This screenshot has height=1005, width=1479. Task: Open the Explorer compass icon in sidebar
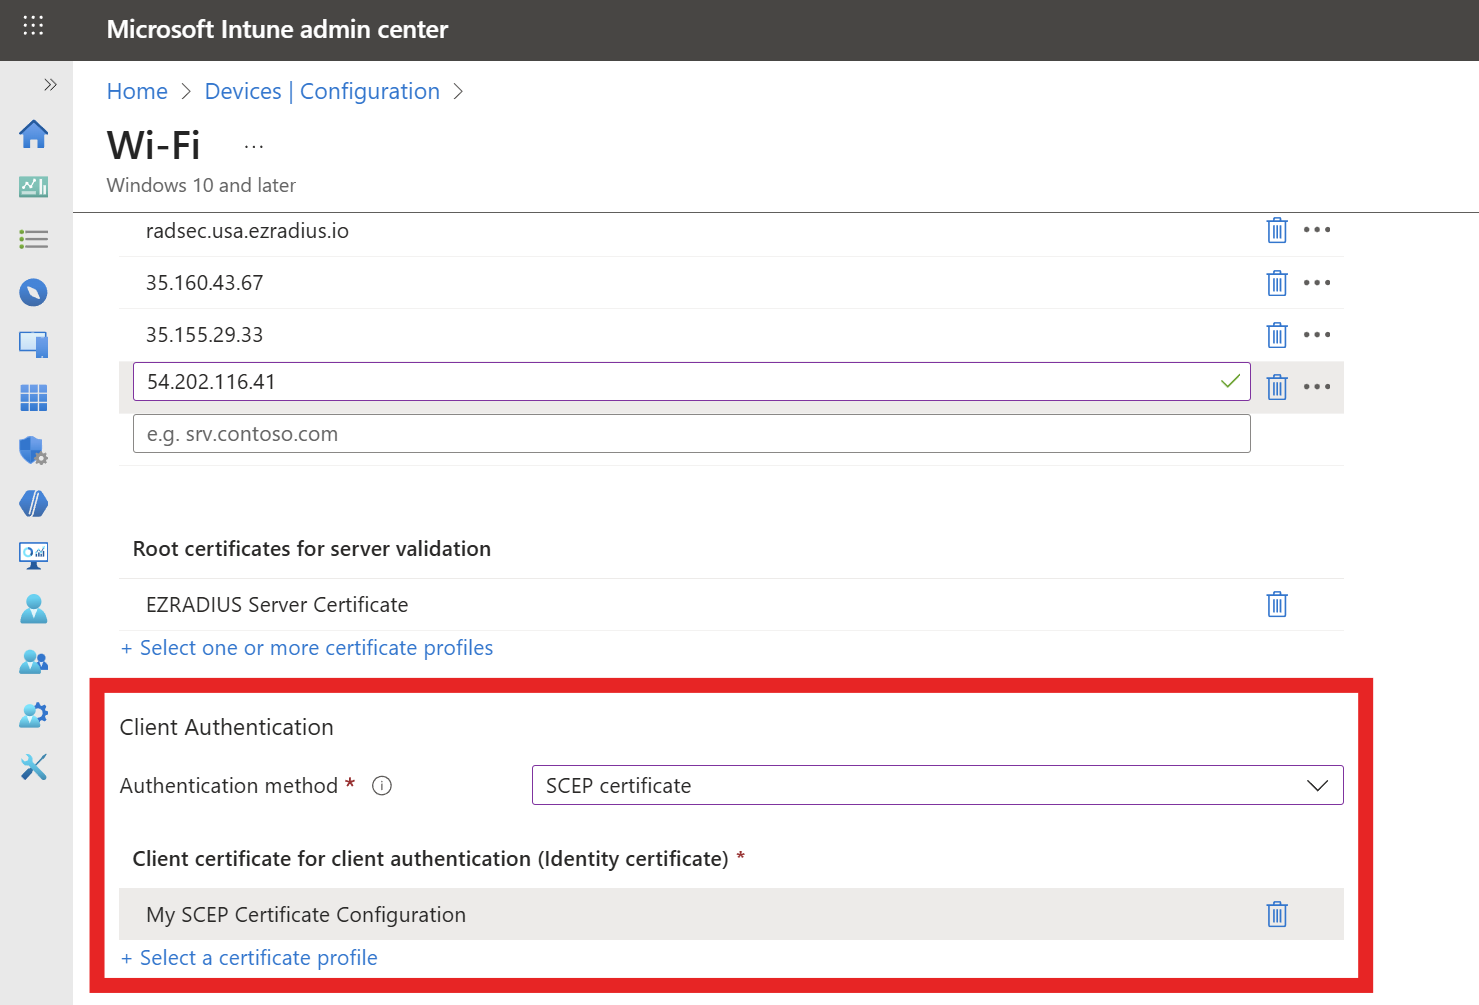(x=34, y=292)
